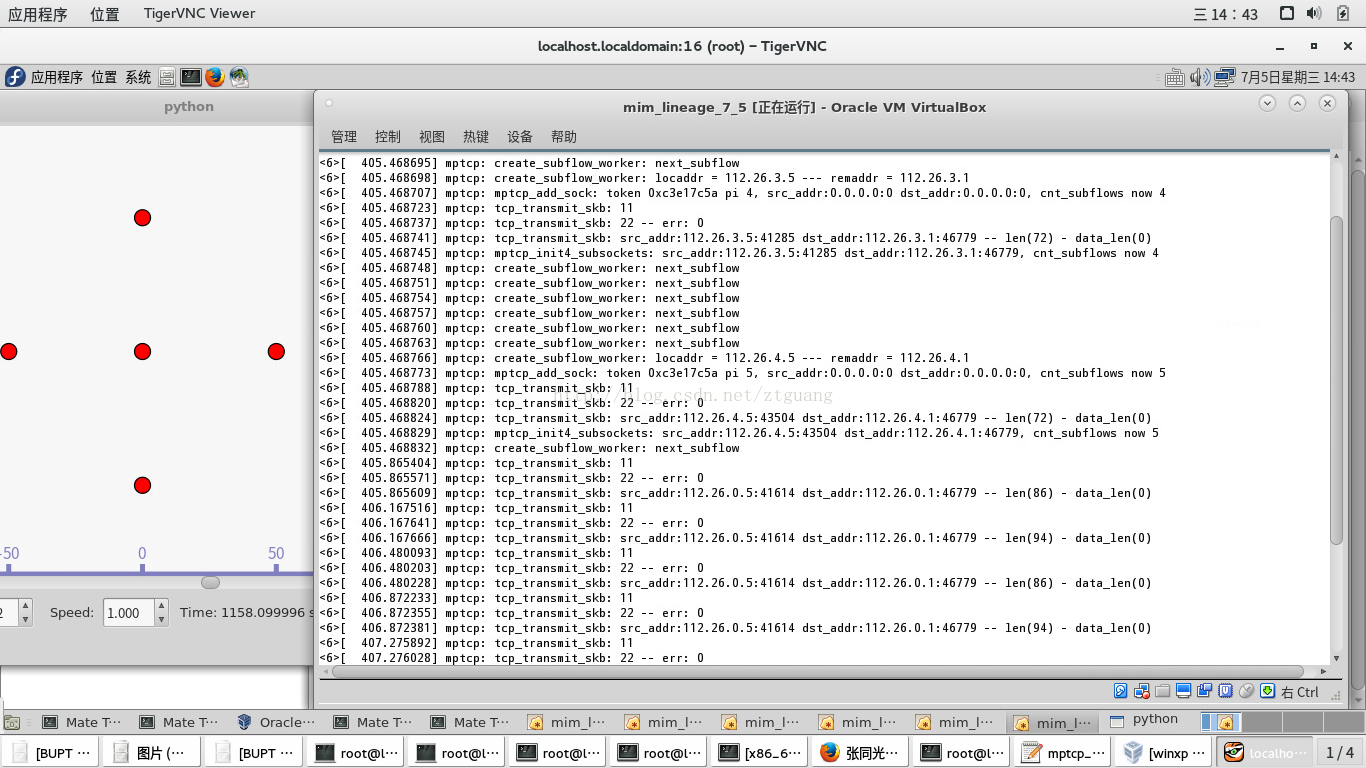Switch to python window in inner taskbar
This screenshot has height=768, width=1366.
pos(1144,720)
